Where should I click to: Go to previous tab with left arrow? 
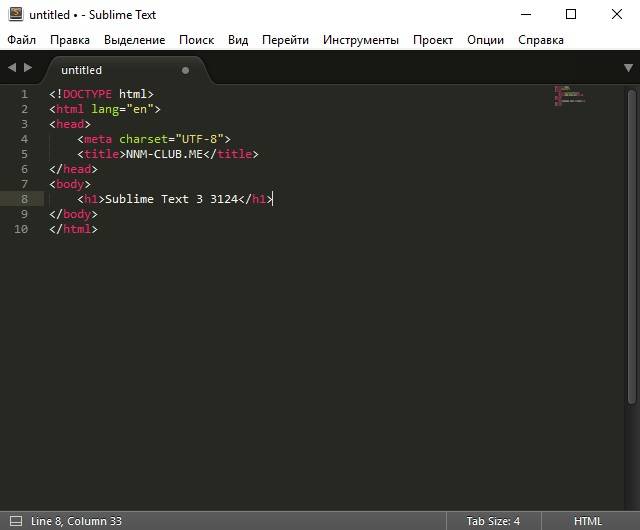coord(12,67)
